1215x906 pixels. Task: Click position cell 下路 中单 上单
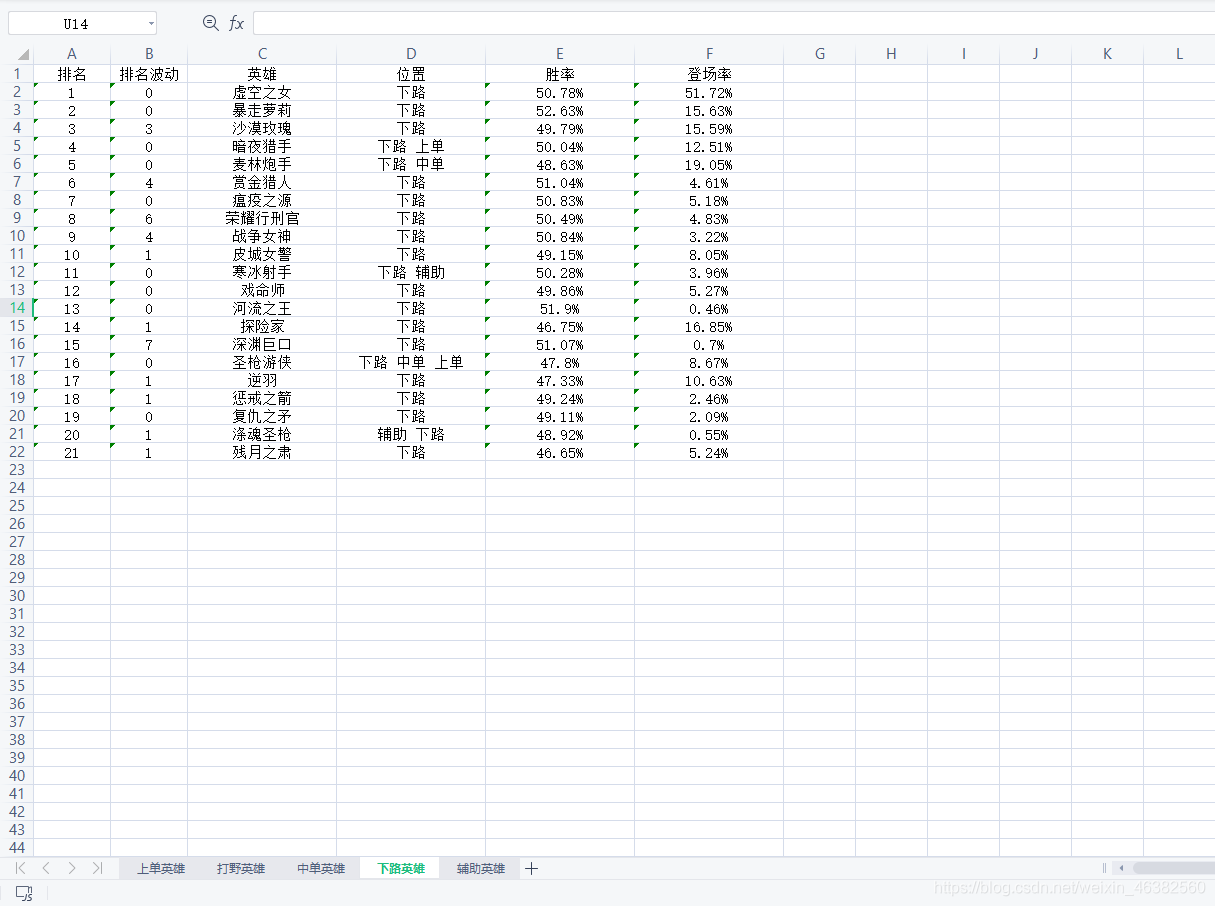(411, 363)
